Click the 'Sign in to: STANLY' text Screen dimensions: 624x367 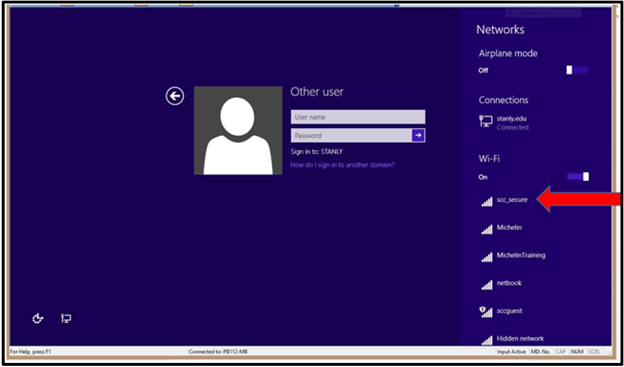[x=317, y=152]
